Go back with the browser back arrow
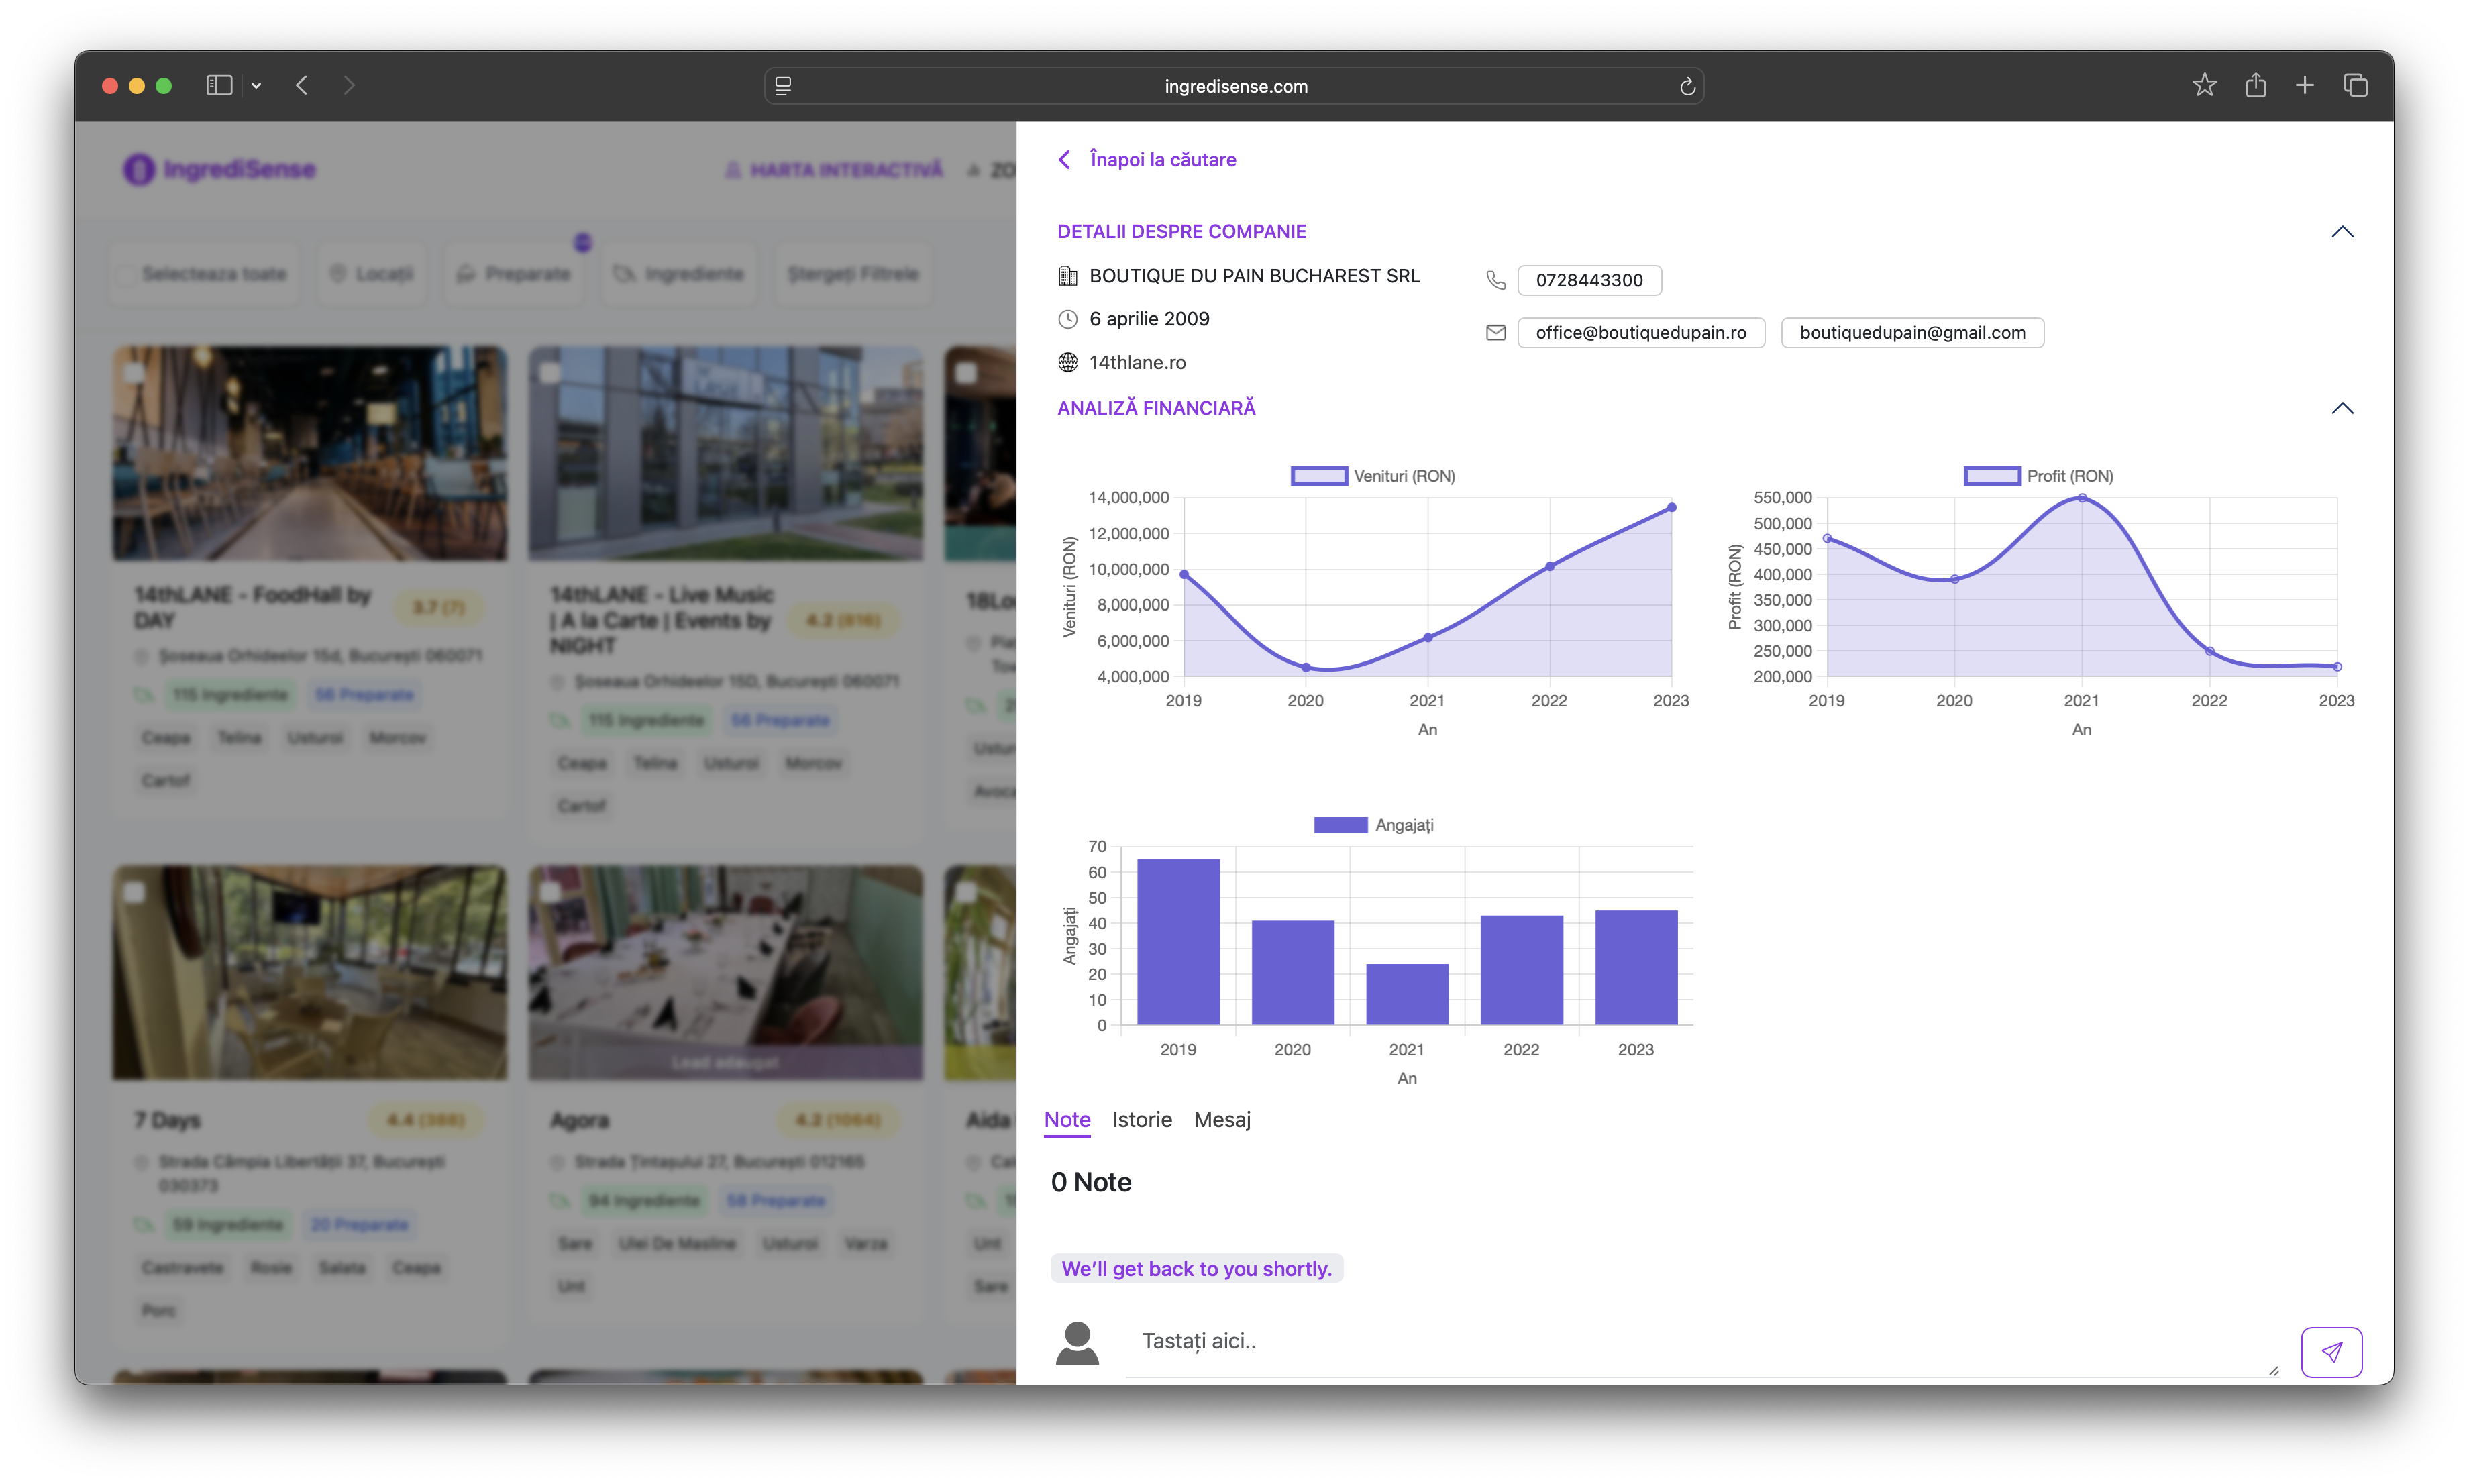 click(x=302, y=86)
